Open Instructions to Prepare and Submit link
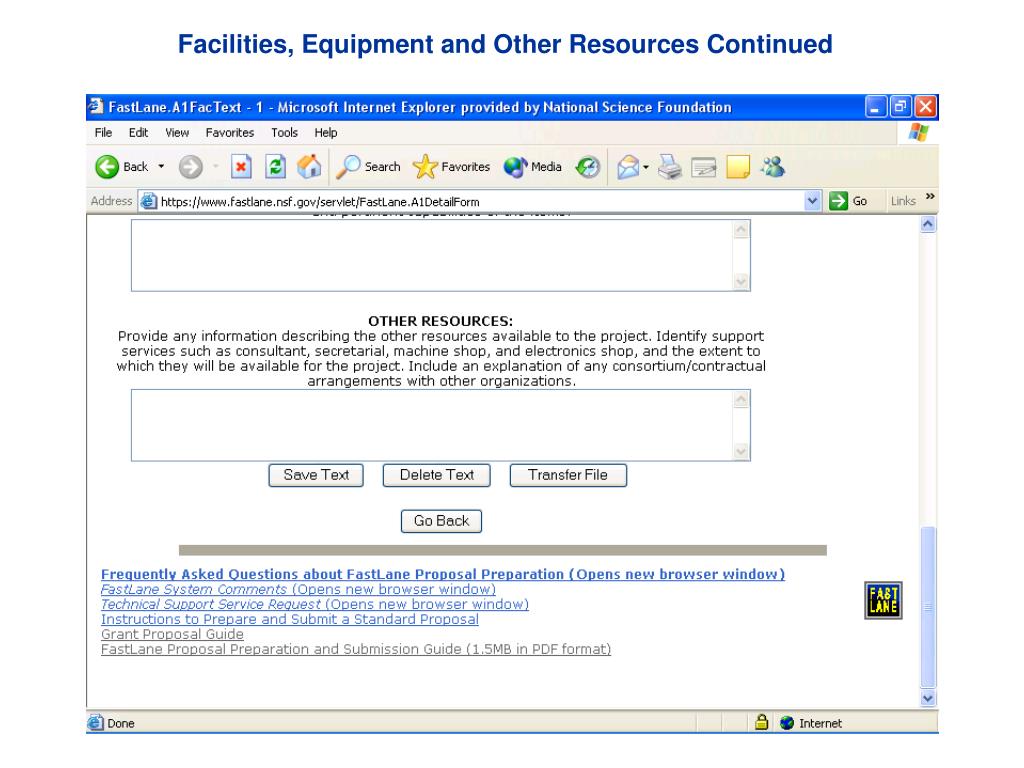This screenshot has width=1024, height=768. pos(290,619)
